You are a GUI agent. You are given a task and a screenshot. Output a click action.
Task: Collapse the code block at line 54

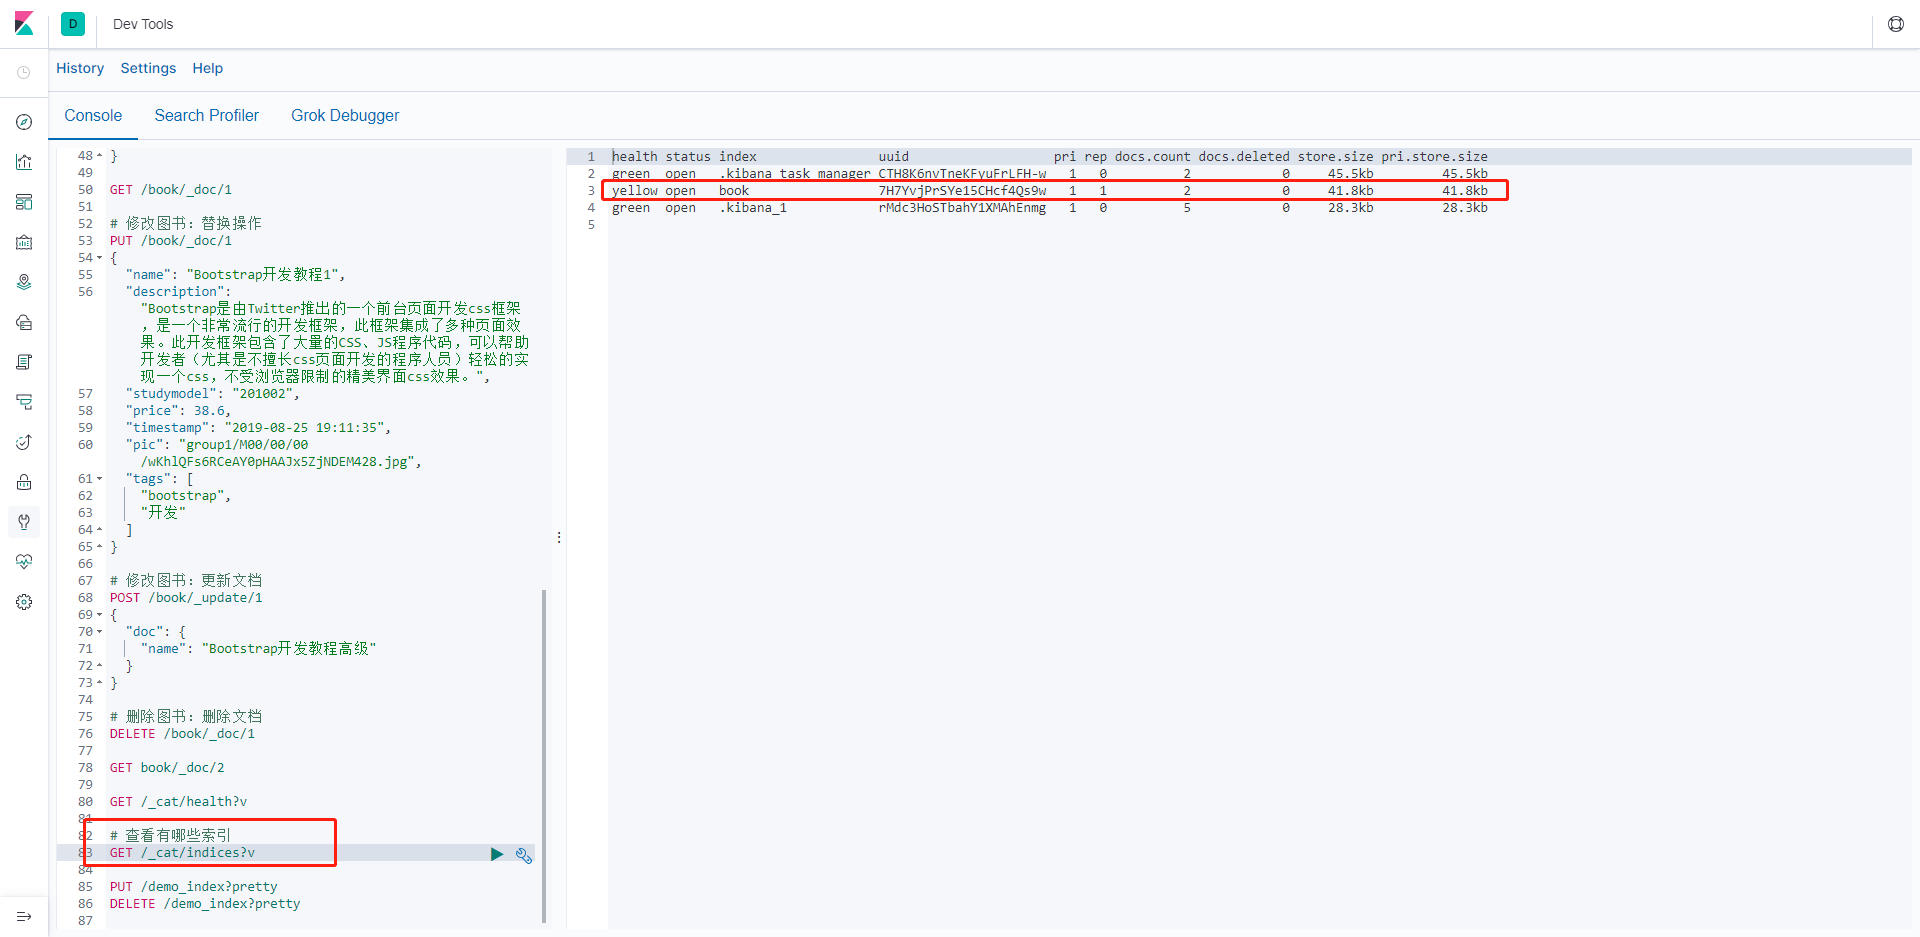point(100,258)
